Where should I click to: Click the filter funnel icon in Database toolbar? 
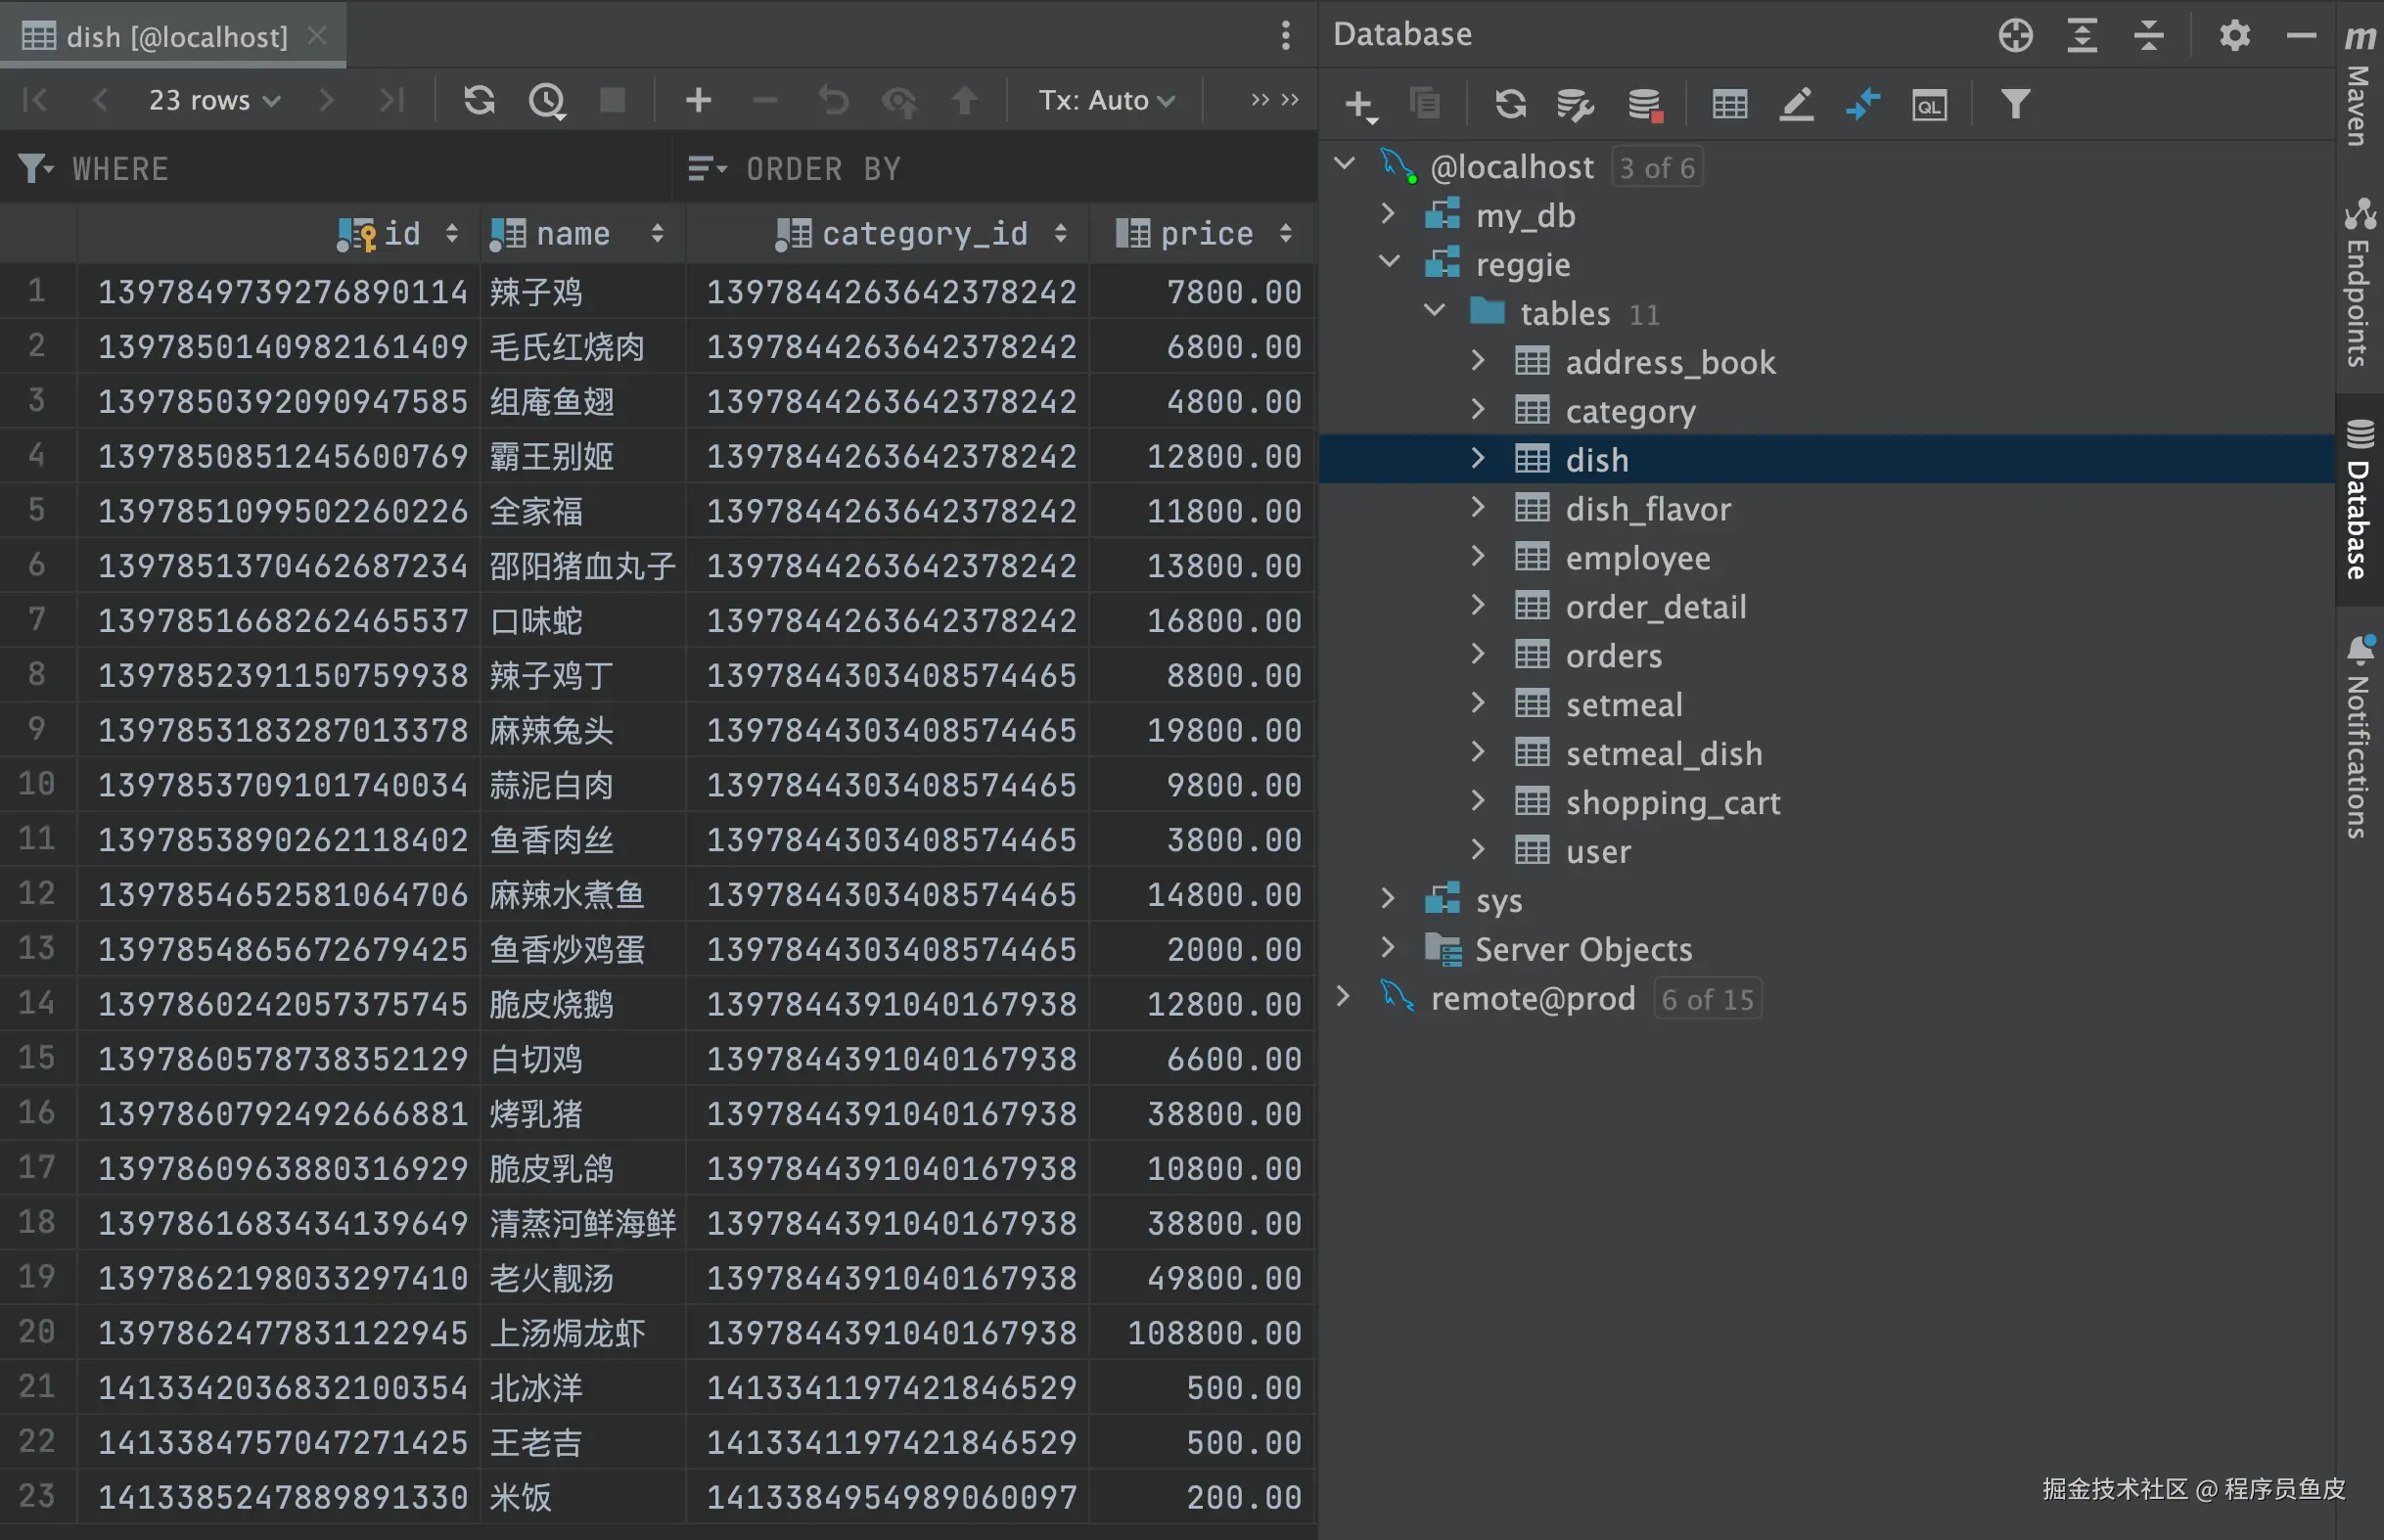click(2015, 104)
